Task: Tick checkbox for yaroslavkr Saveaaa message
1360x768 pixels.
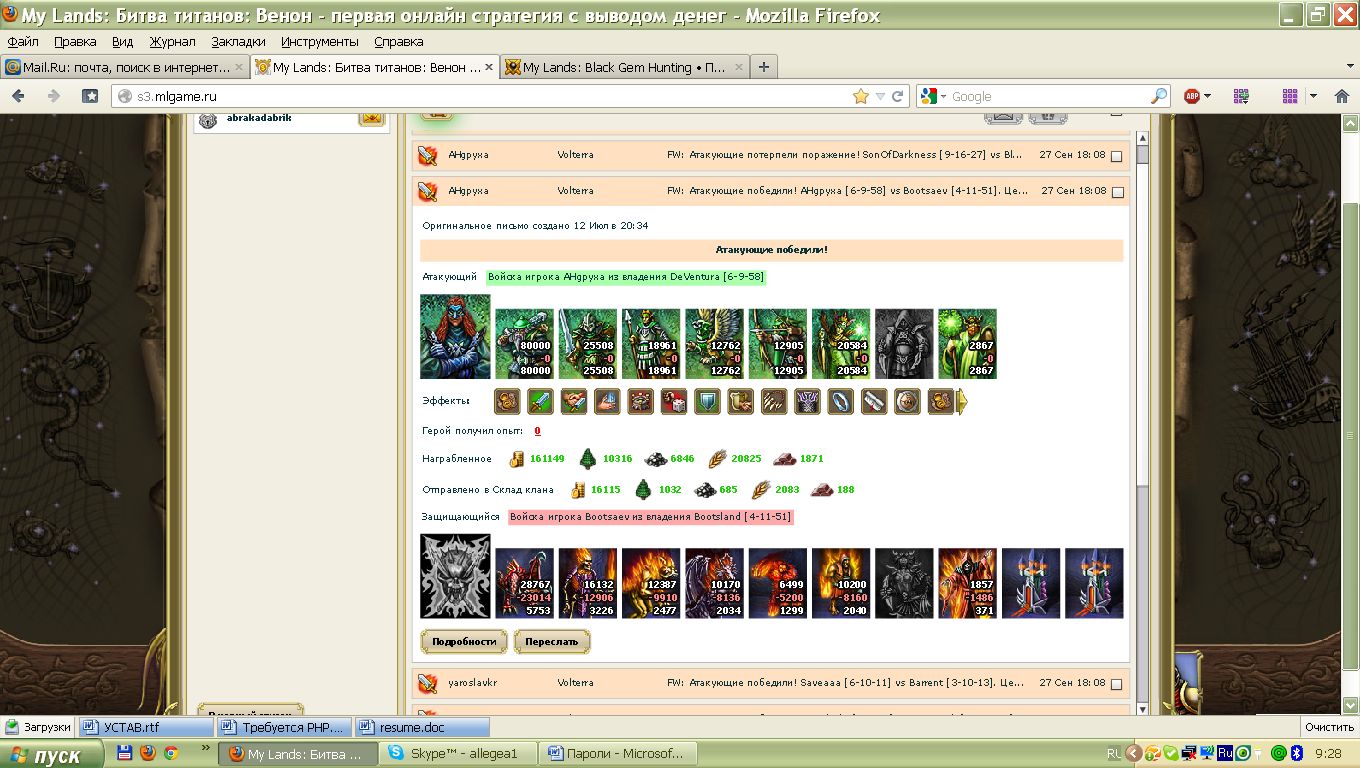Action: [1117, 684]
